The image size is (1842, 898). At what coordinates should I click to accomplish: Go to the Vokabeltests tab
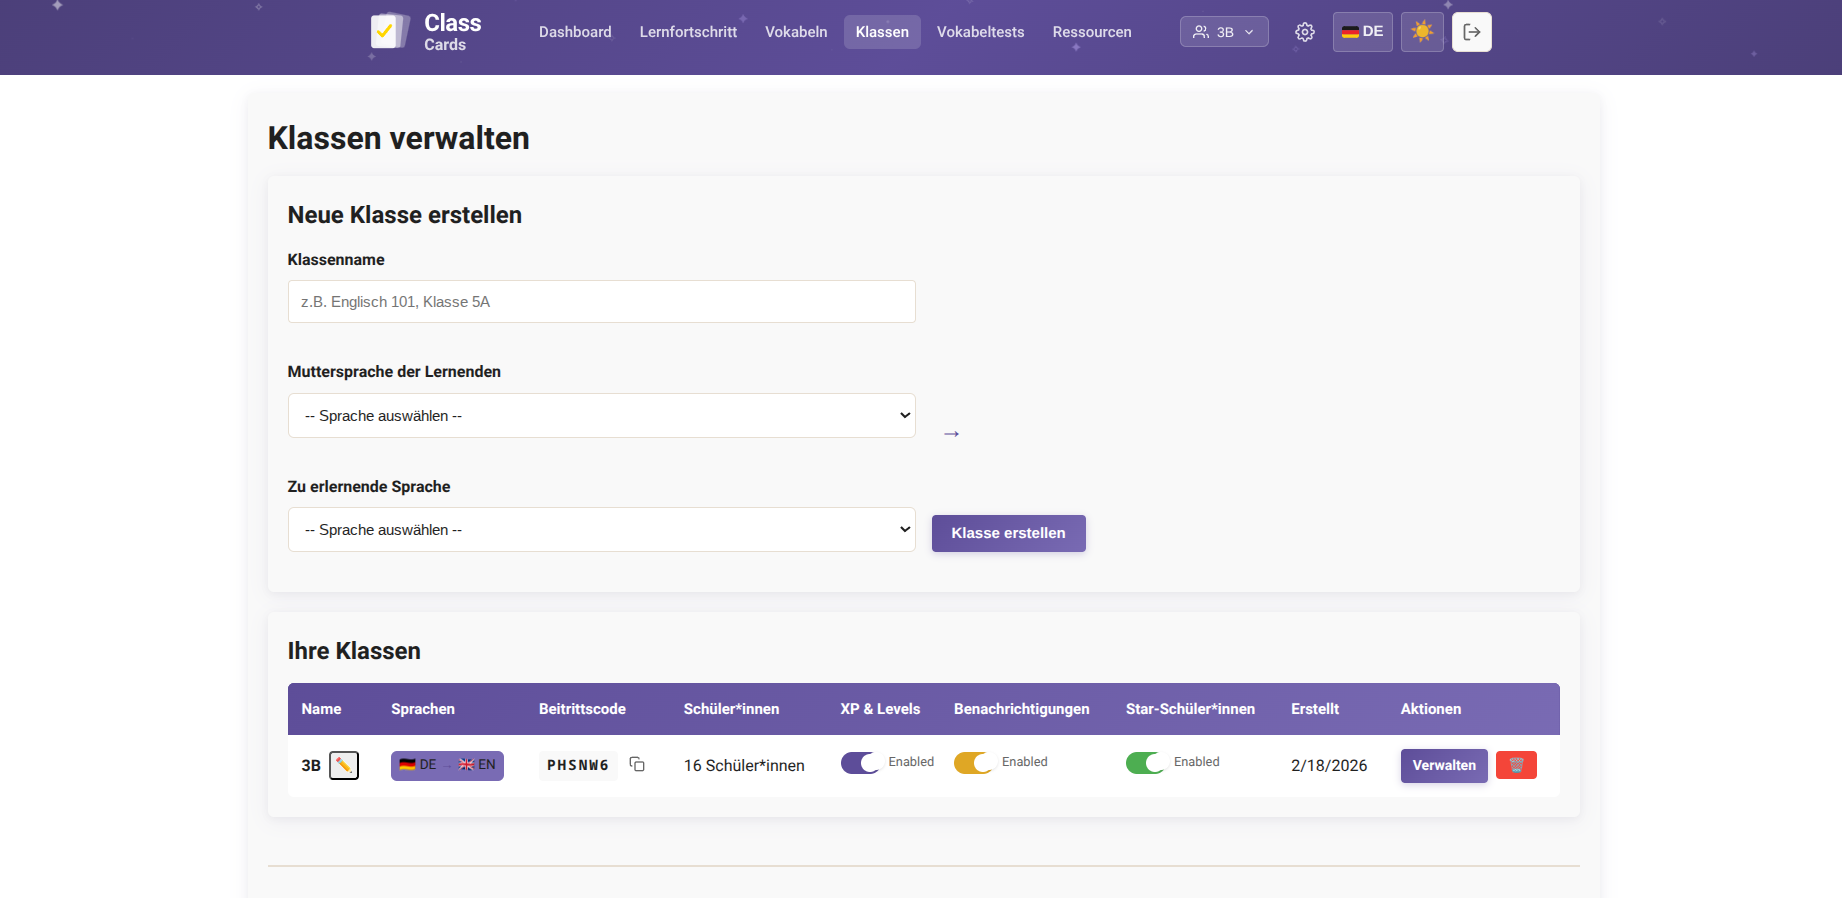980,32
